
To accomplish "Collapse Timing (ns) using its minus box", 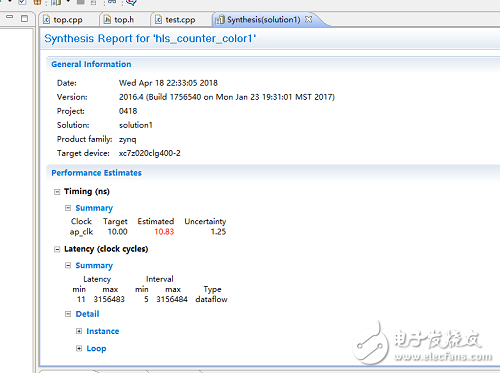I will (x=57, y=192).
